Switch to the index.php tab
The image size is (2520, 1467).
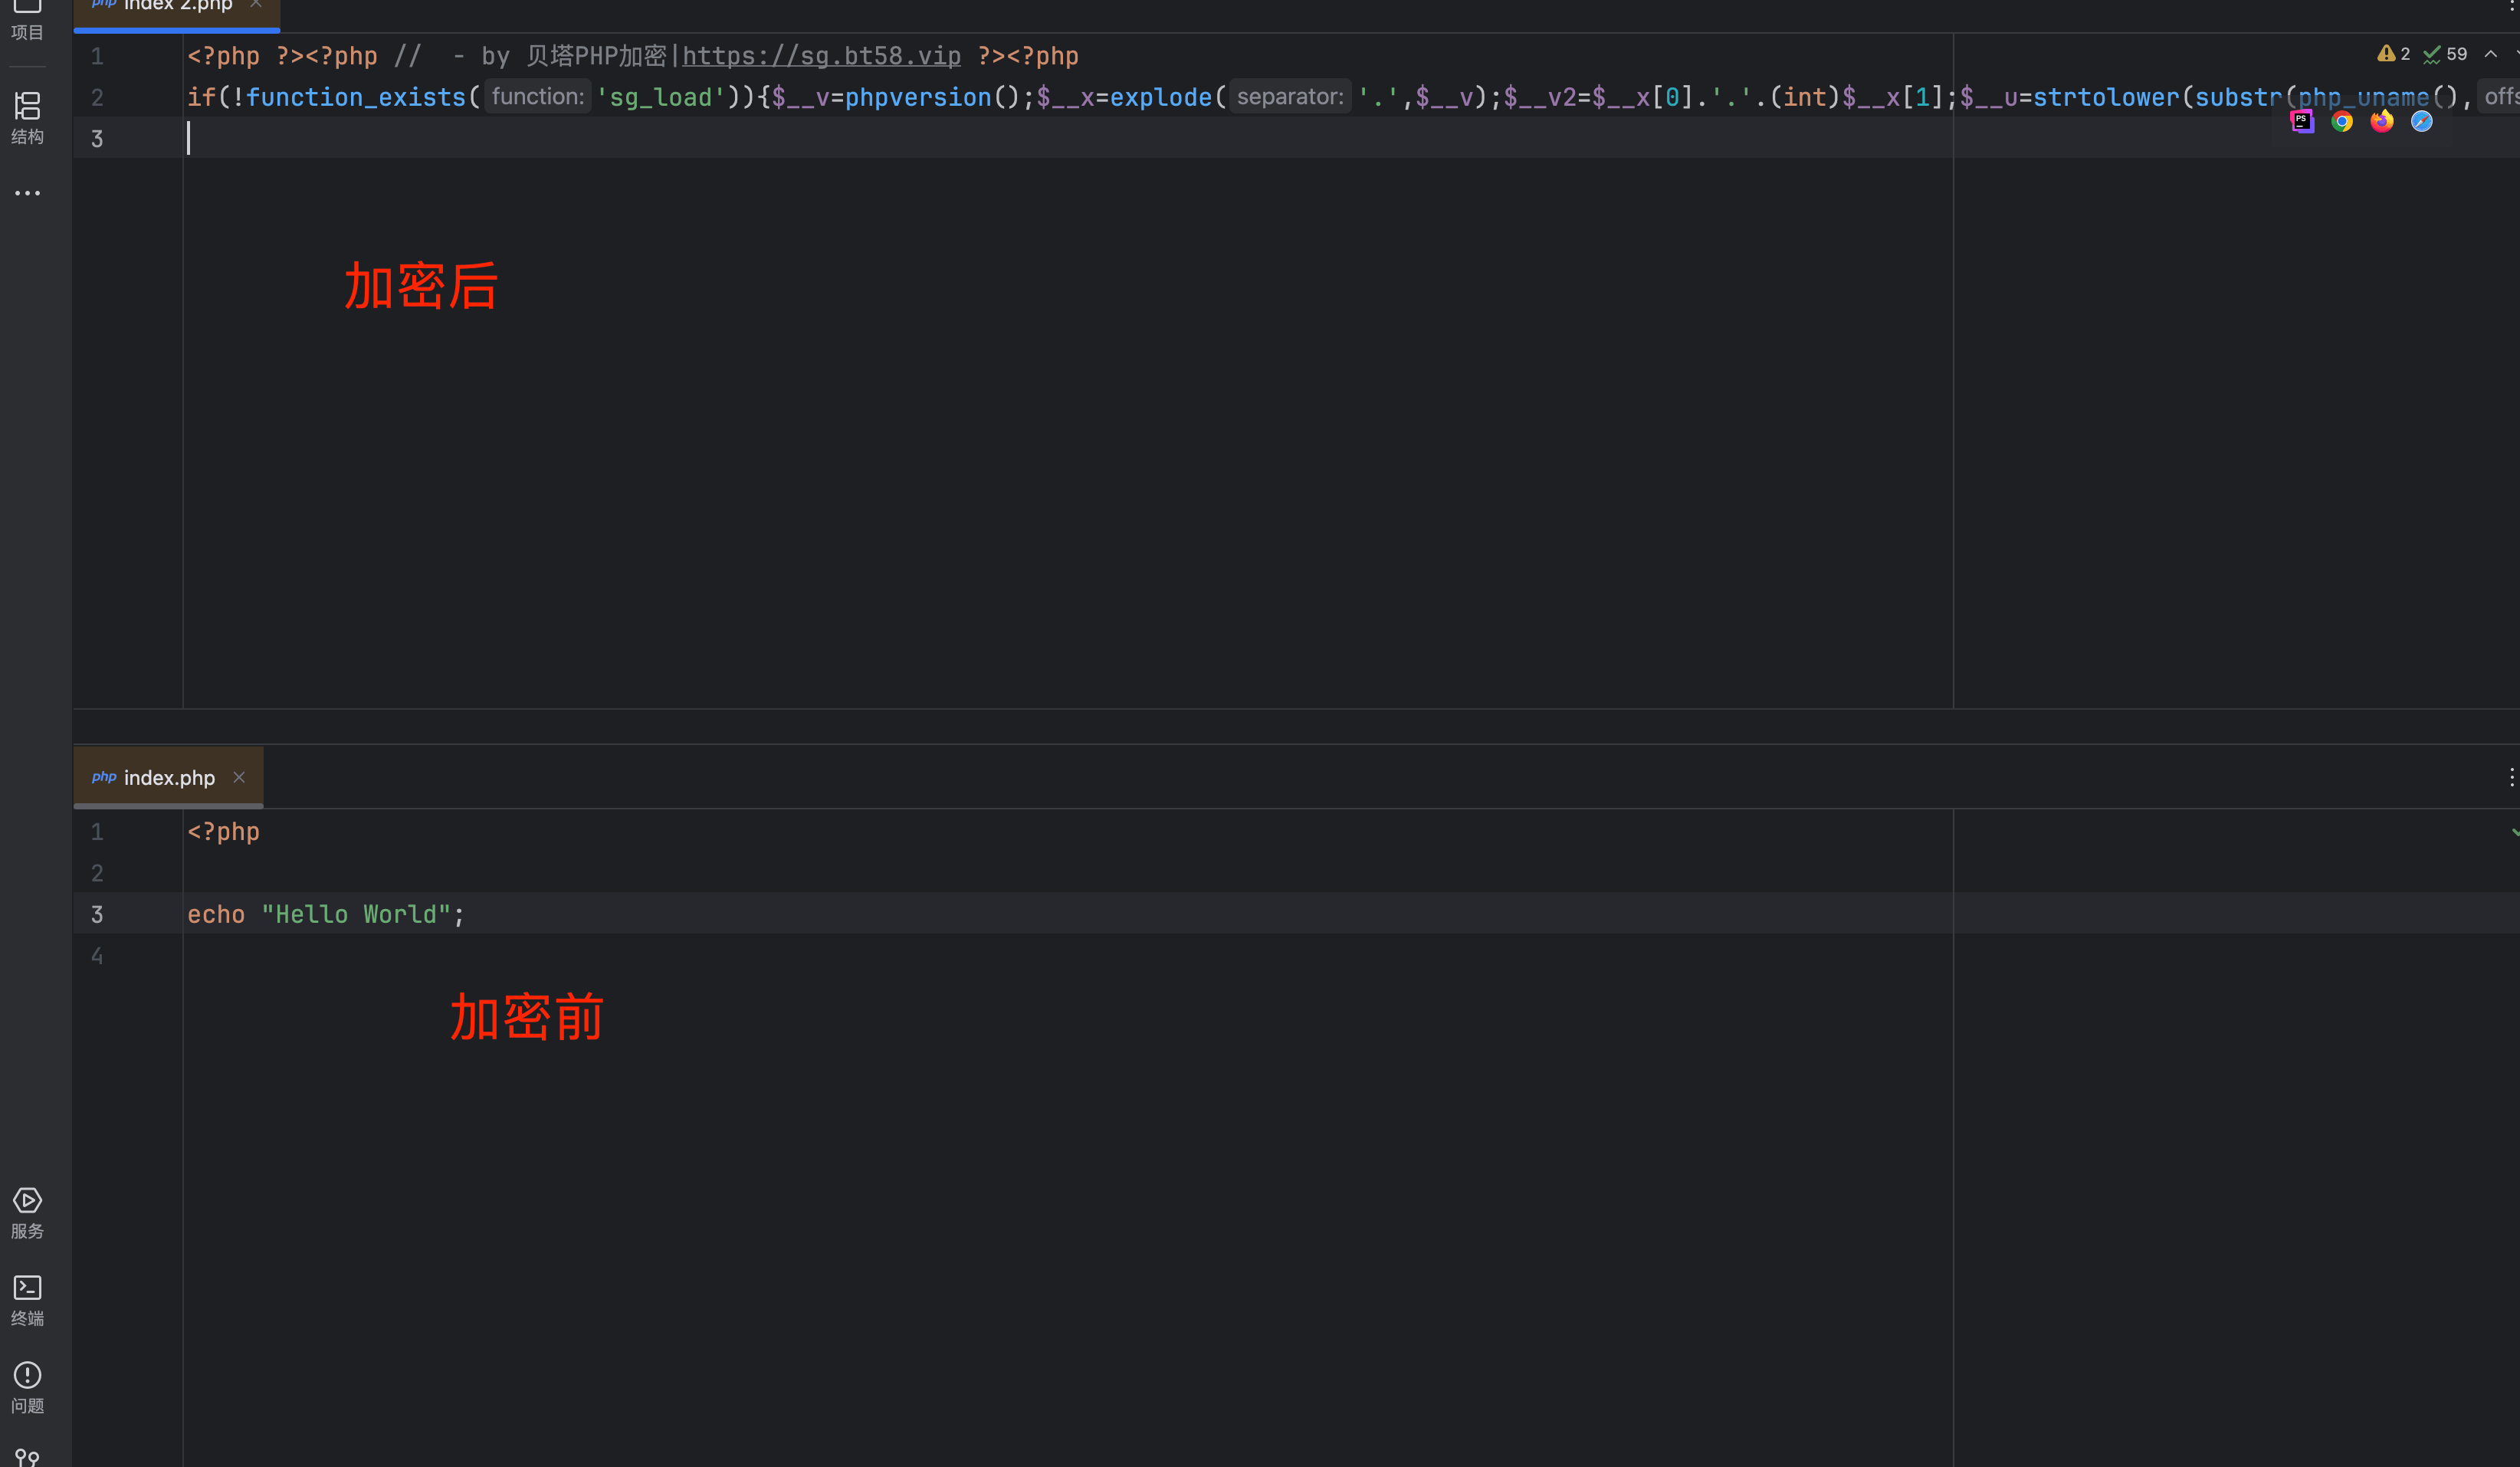click(x=168, y=777)
